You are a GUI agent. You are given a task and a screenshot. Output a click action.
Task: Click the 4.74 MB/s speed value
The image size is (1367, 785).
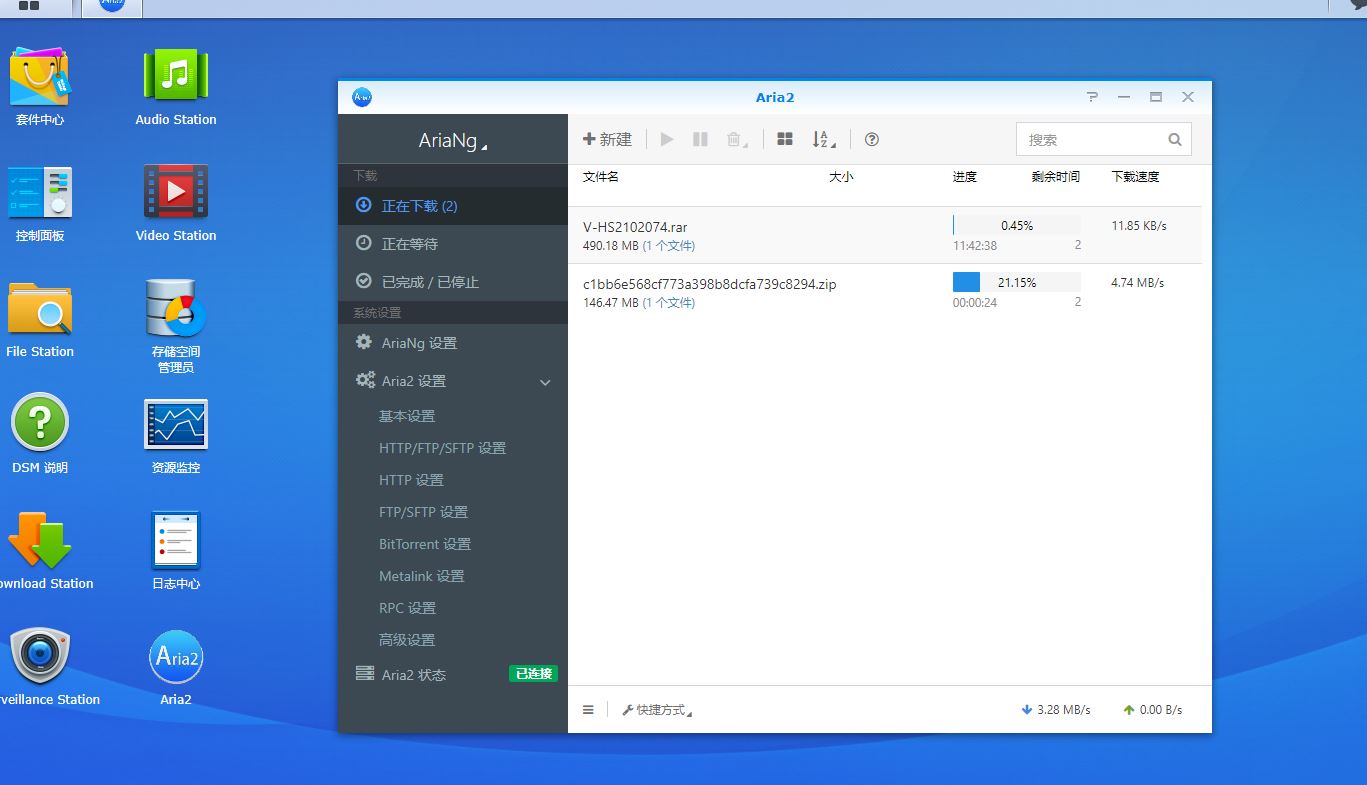(x=1137, y=283)
